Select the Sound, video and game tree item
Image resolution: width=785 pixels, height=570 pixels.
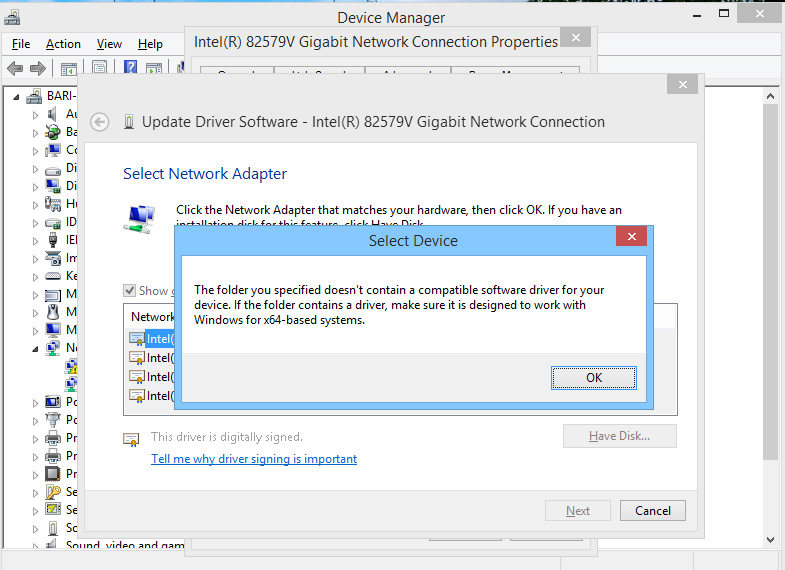[125, 544]
